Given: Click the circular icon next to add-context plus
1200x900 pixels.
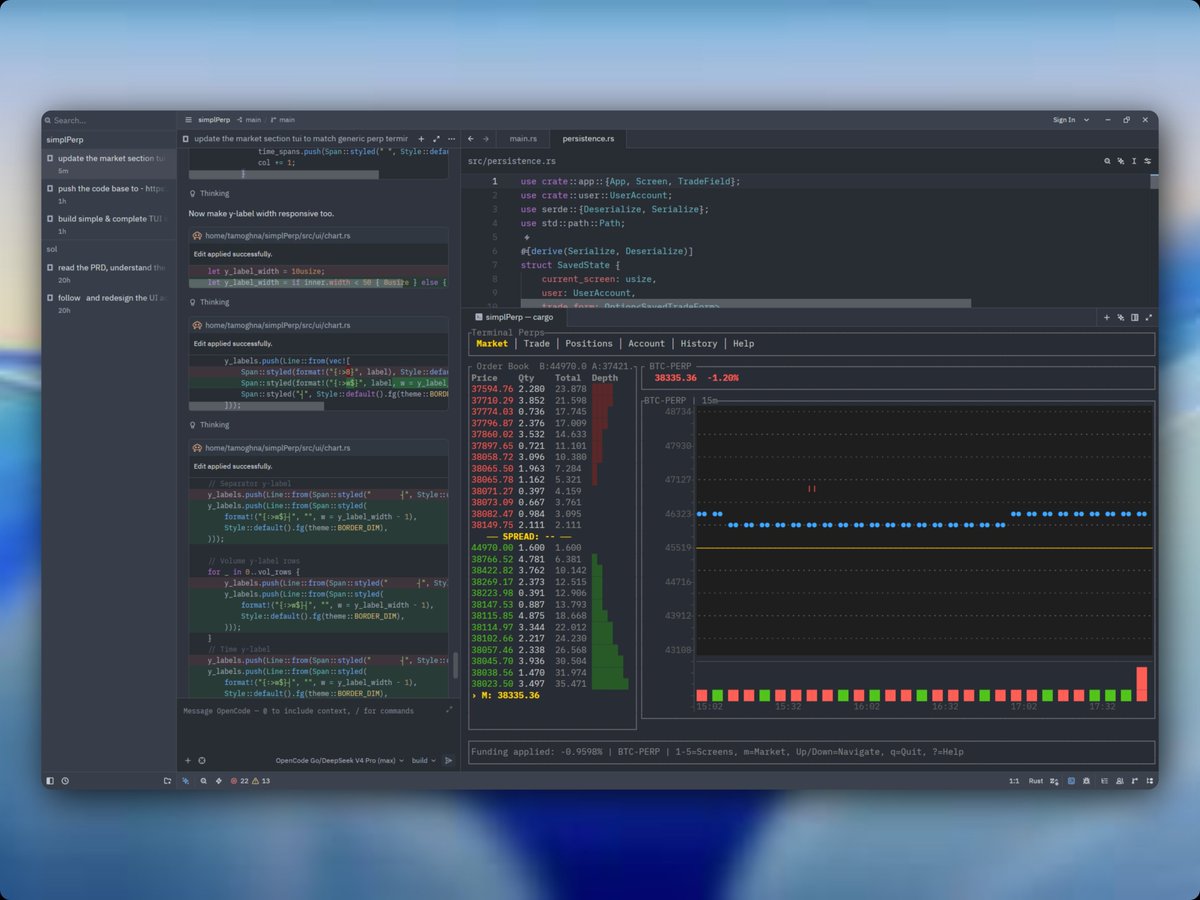Looking at the screenshot, I should (x=201, y=760).
